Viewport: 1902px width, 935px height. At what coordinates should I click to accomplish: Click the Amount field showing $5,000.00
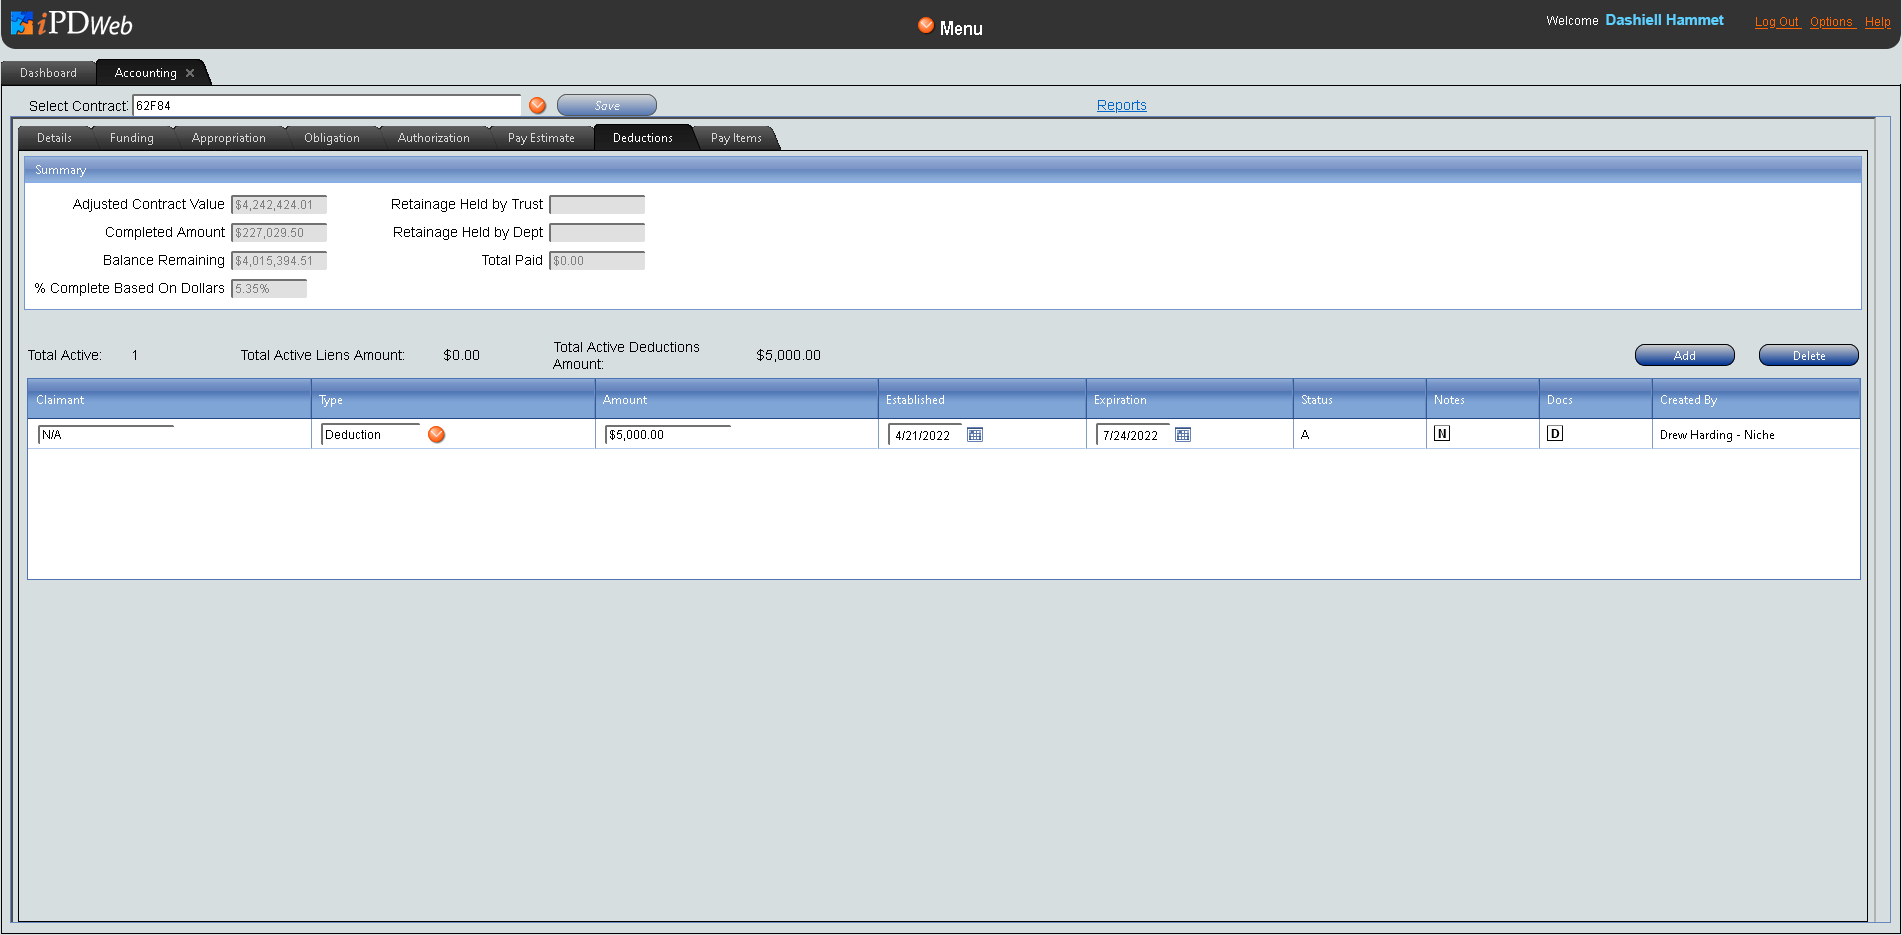[x=667, y=435]
